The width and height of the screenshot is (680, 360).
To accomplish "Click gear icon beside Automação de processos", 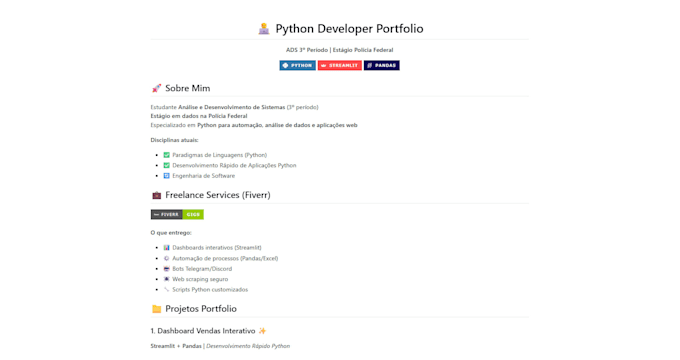I will (x=167, y=258).
